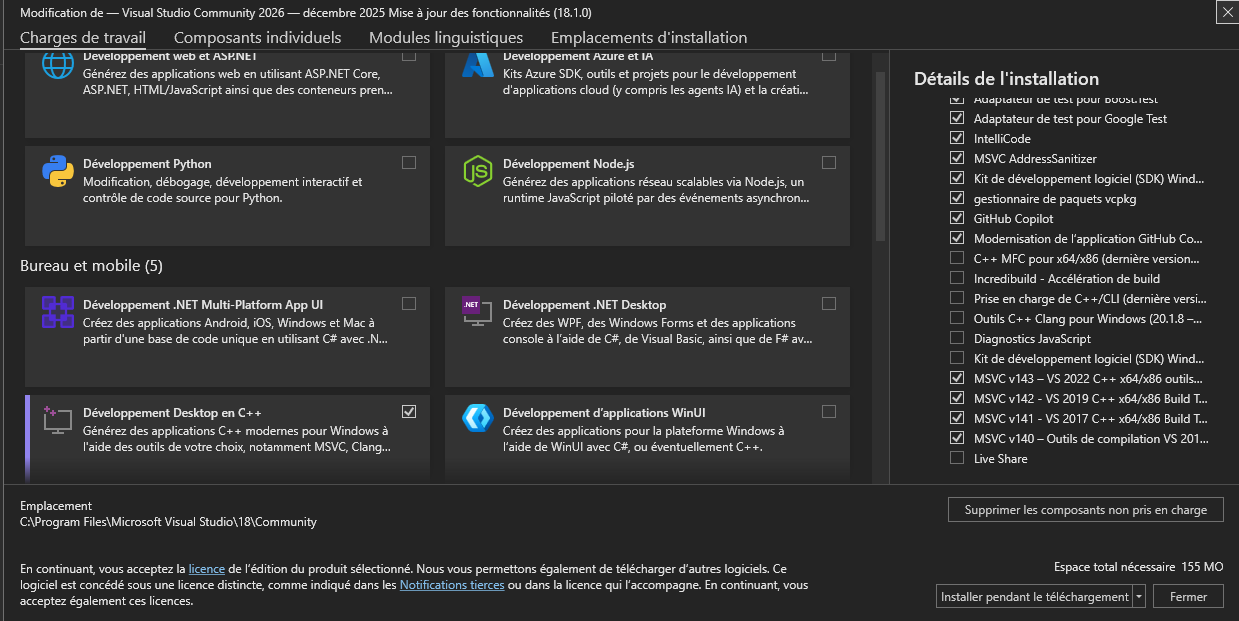Open the Notifications tierces link
Image resolution: width=1239 pixels, height=621 pixels.
click(452, 585)
